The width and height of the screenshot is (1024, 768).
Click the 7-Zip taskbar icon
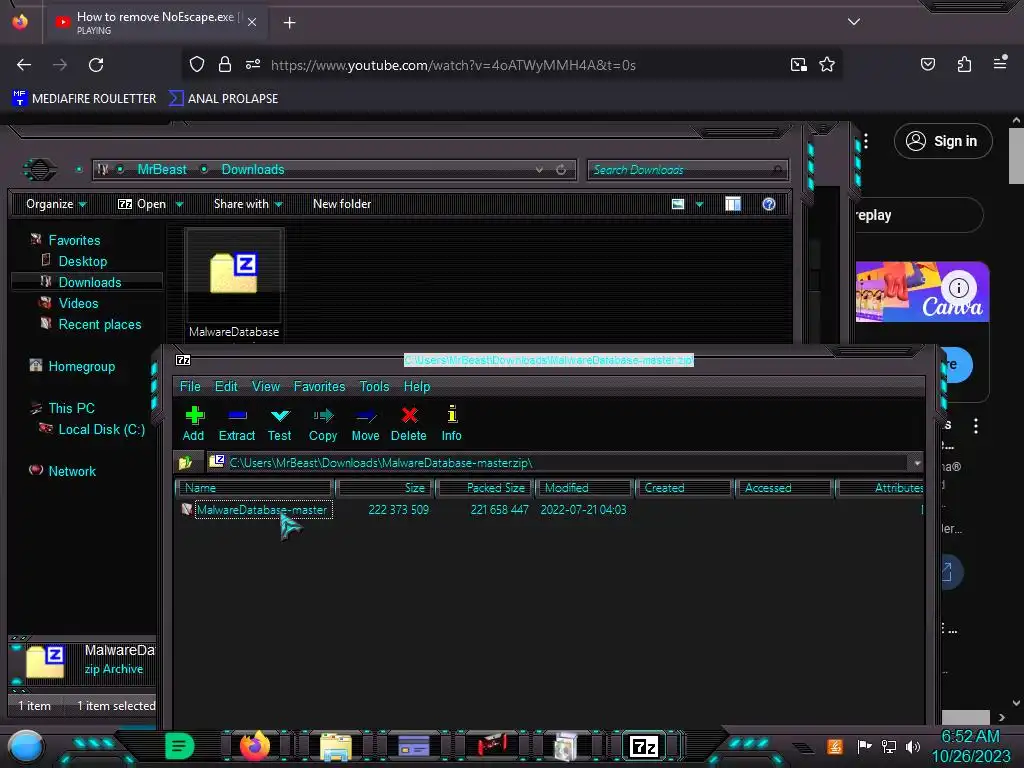tap(644, 746)
